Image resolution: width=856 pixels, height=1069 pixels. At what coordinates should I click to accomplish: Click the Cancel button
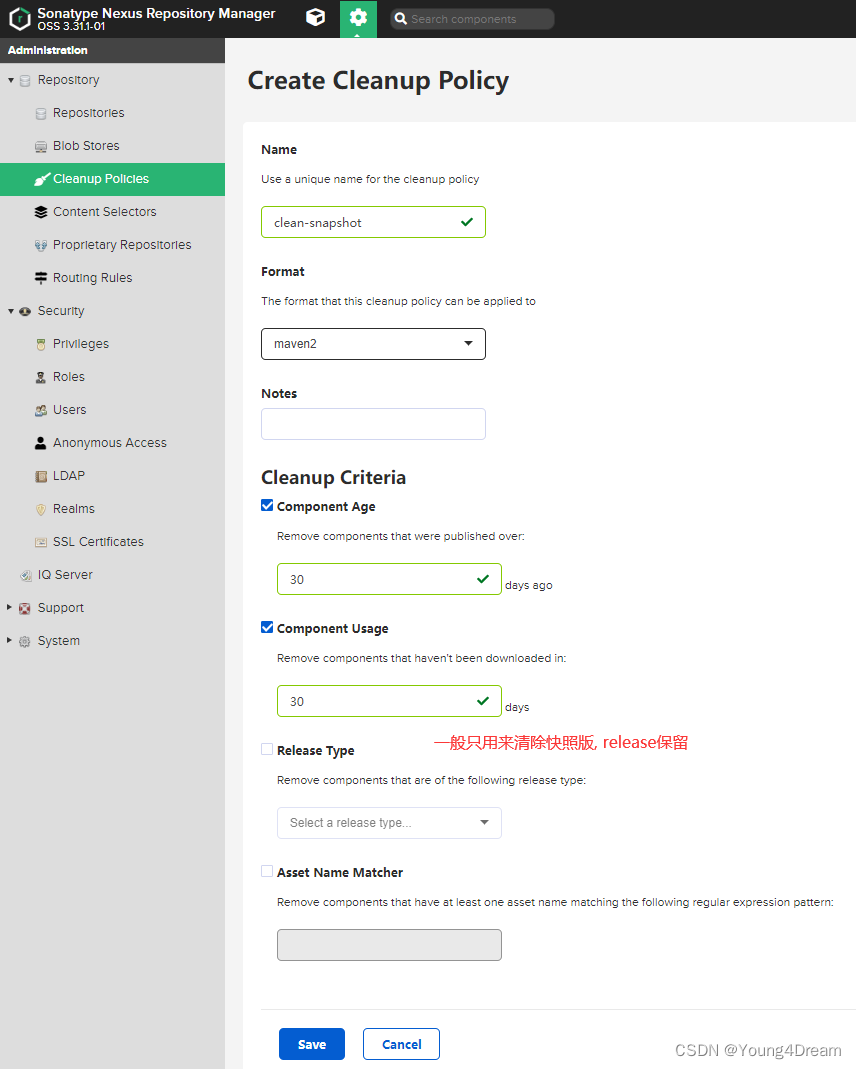point(401,1044)
